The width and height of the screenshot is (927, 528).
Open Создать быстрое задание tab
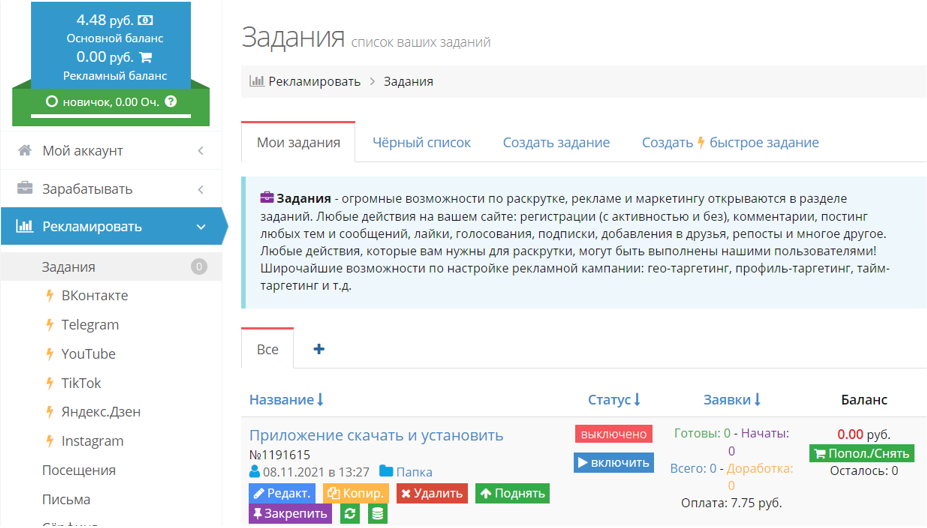click(x=730, y=142)
